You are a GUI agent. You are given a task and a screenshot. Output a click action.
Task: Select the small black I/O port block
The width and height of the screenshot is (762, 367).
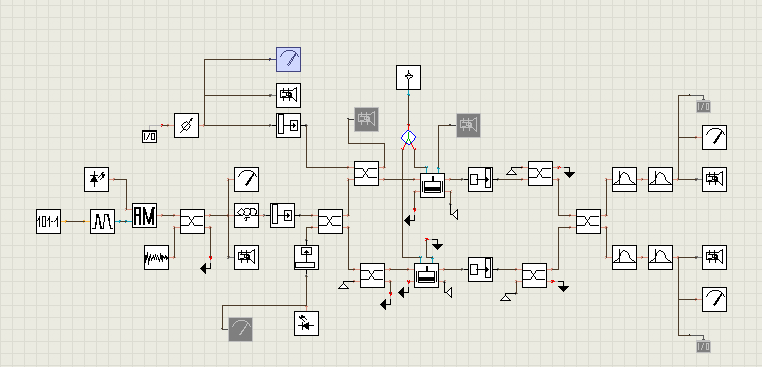(150, 137)
